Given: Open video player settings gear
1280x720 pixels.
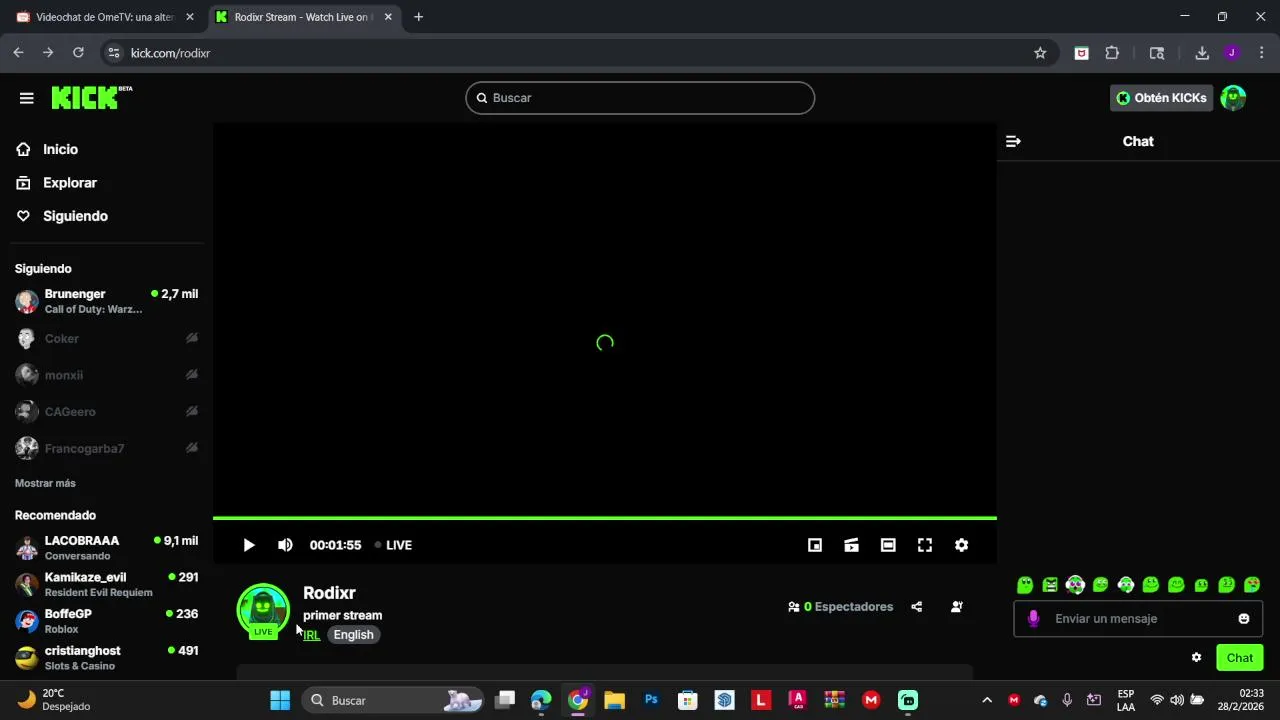Looking at the screenshot, I should coord(961,545).
